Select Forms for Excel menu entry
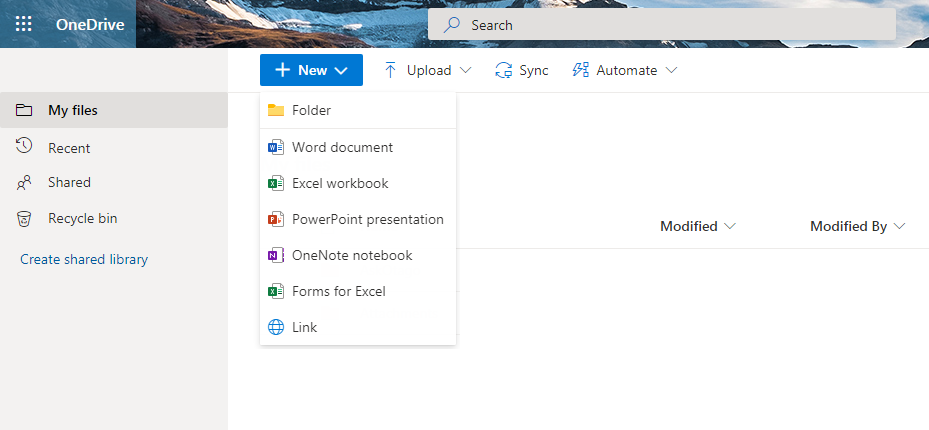 coord(338,291)
